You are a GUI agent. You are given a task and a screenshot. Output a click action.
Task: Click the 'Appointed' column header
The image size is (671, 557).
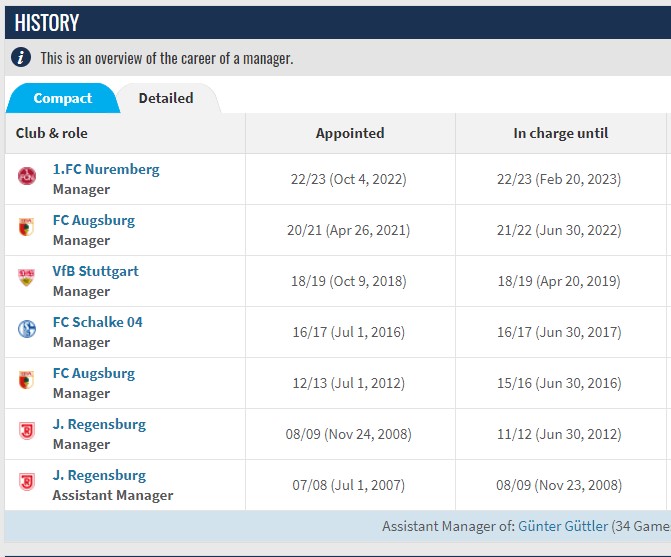350,133
